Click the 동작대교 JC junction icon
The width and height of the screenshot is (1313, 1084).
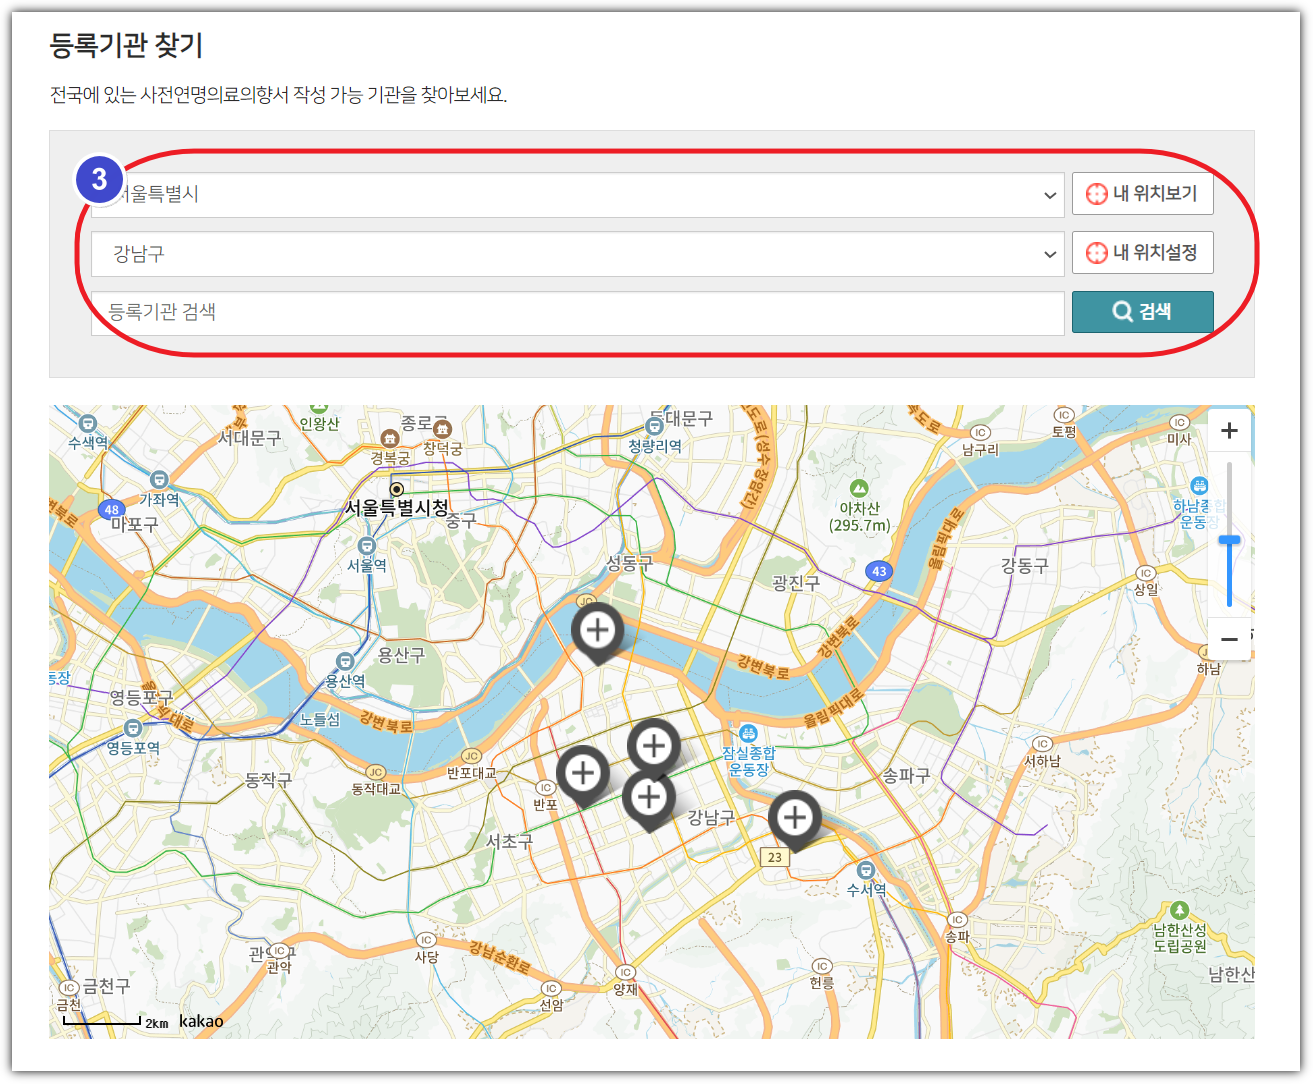375,772
